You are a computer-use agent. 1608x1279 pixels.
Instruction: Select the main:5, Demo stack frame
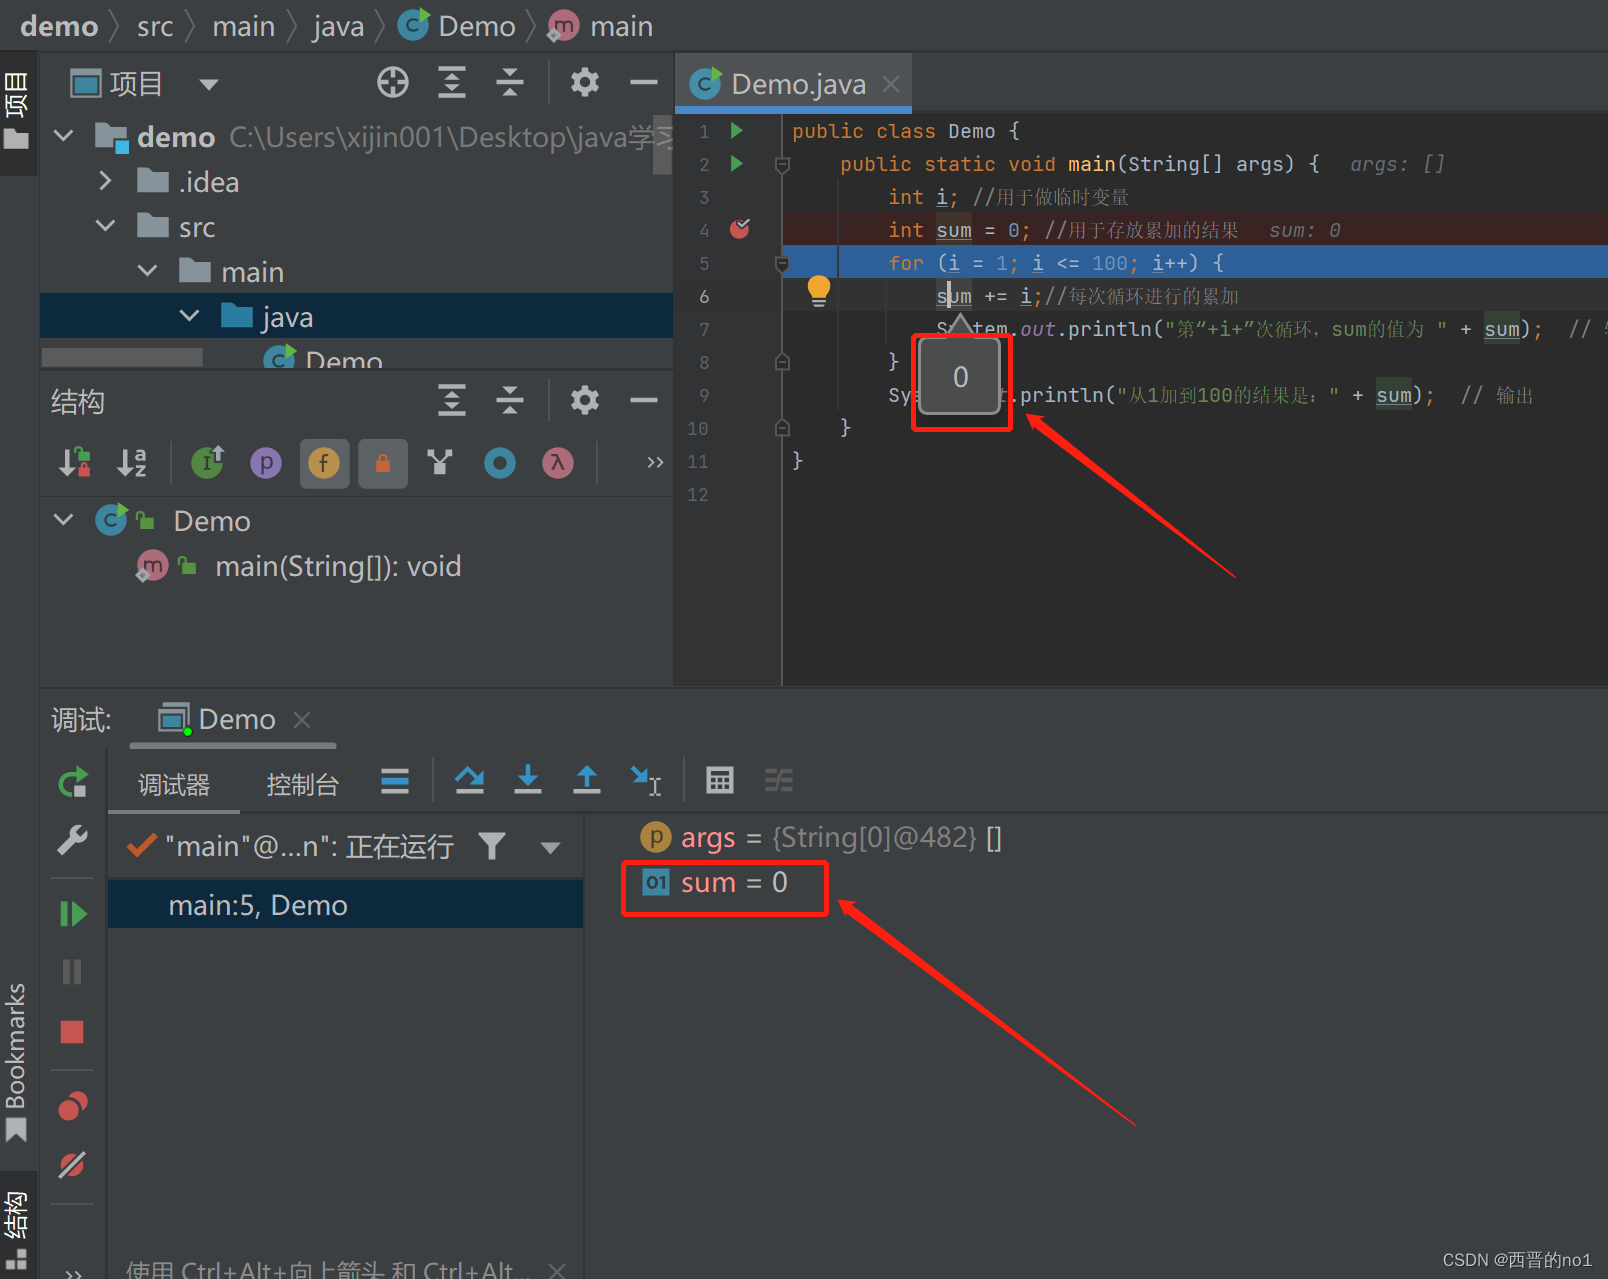[345, 905]
